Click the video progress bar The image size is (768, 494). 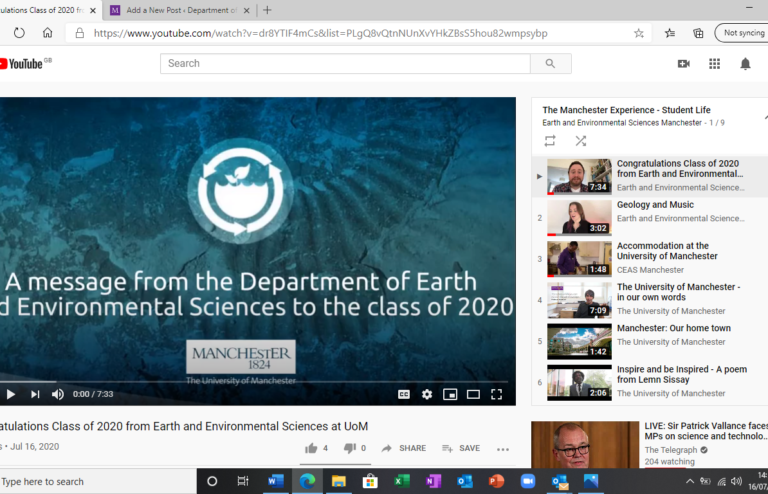255,381
